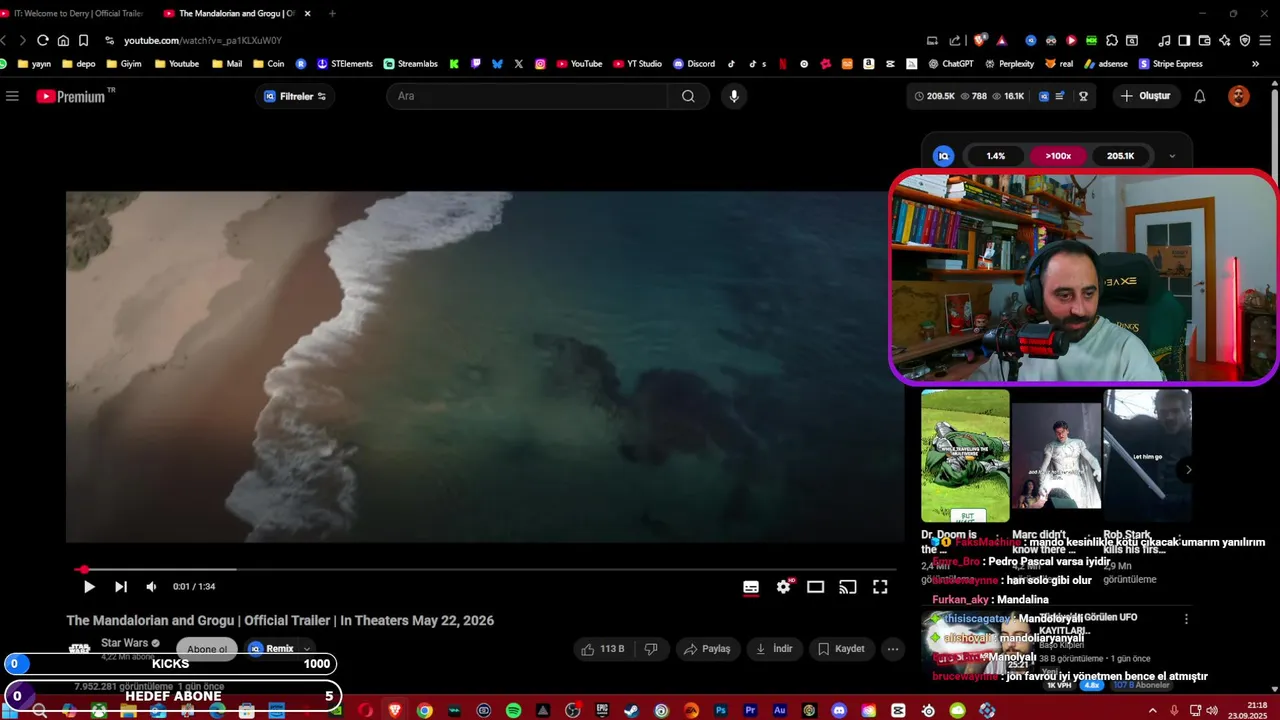Image resolution: width=1280 pixels, height=720 pixels.
Task: Open Brave Shields lion icon
Action: click(x=980, y=40)
